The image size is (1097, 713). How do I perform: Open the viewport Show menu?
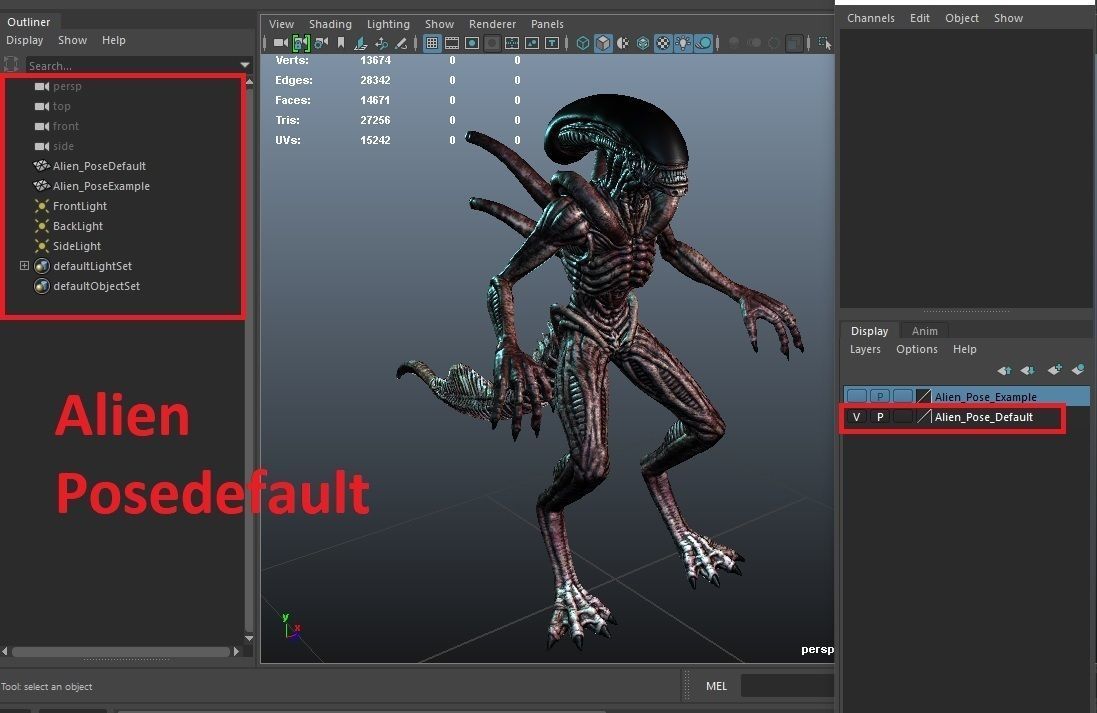point(439,24)
